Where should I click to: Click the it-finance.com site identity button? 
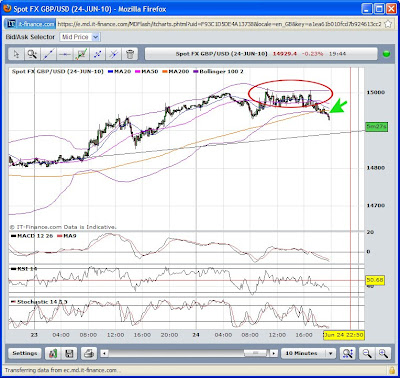tap(31, 24)
